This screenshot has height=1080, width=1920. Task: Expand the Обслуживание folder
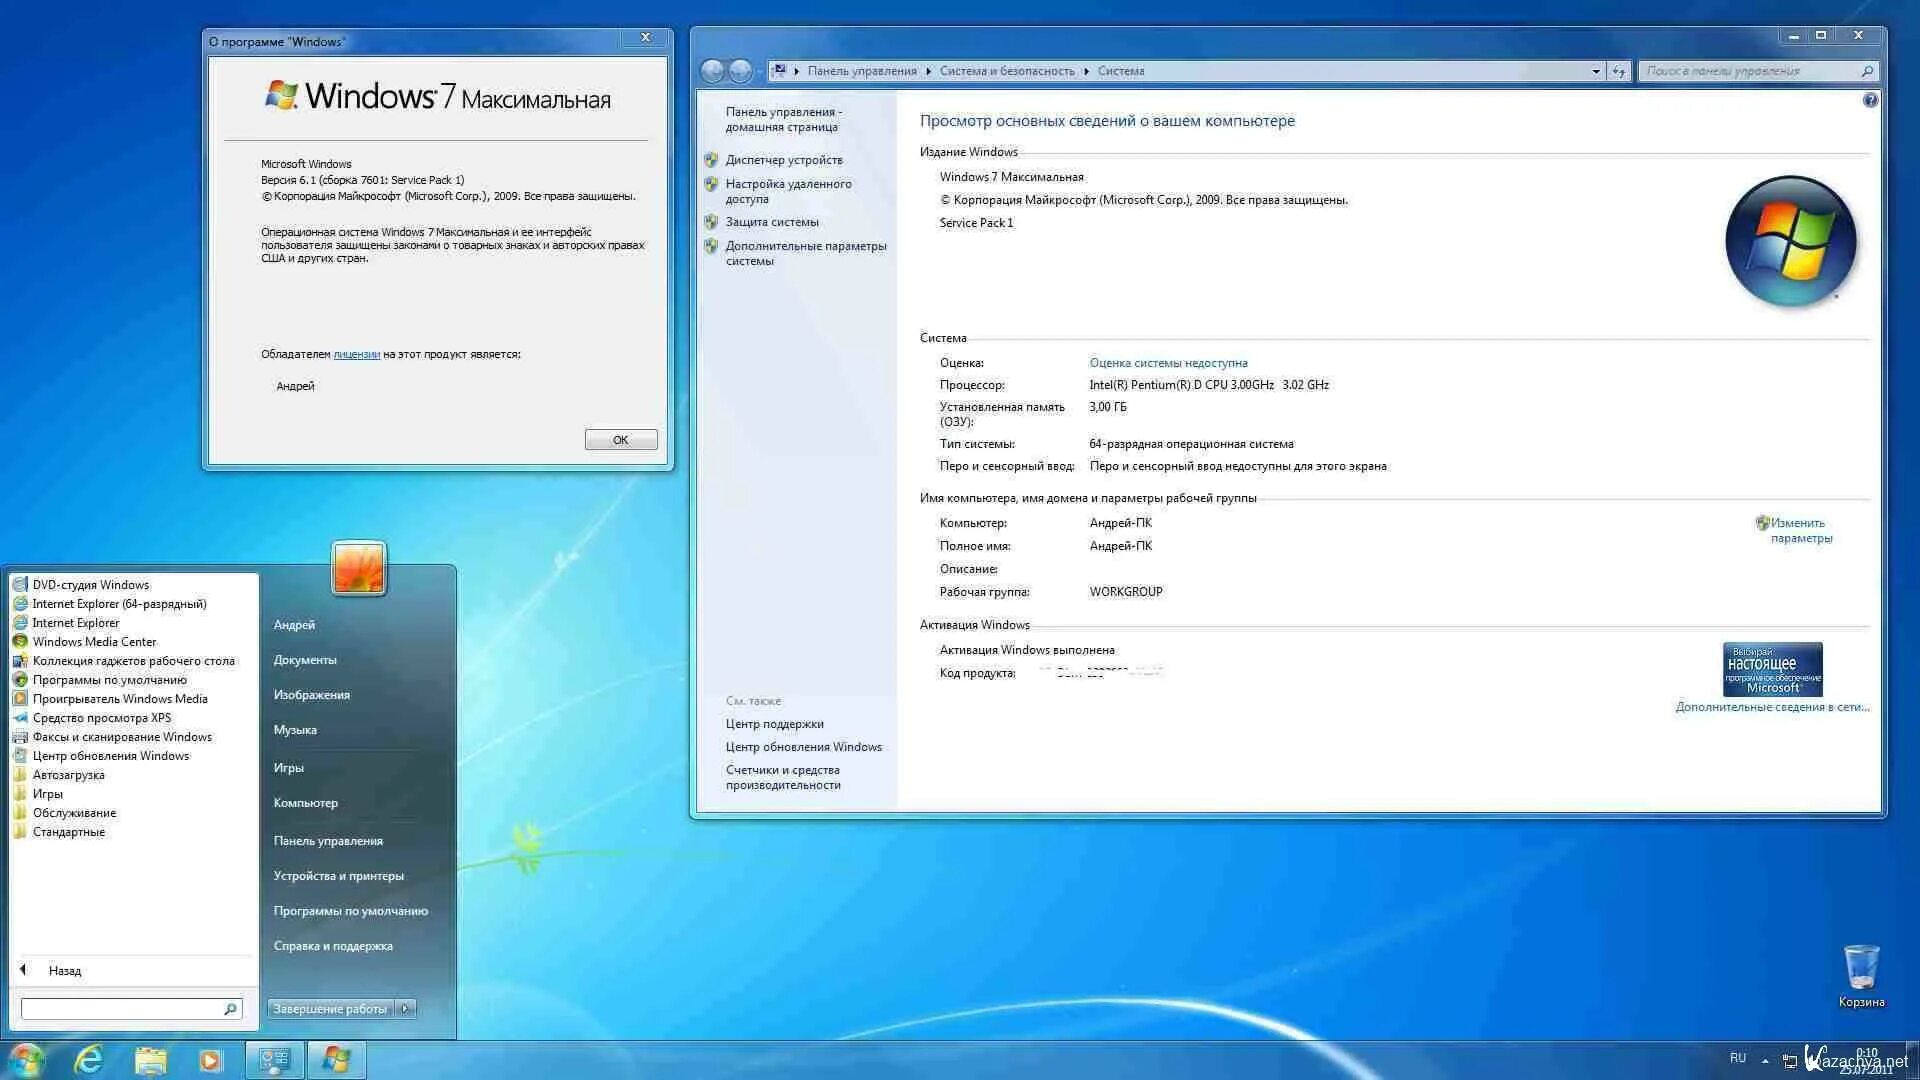(74, 813)
